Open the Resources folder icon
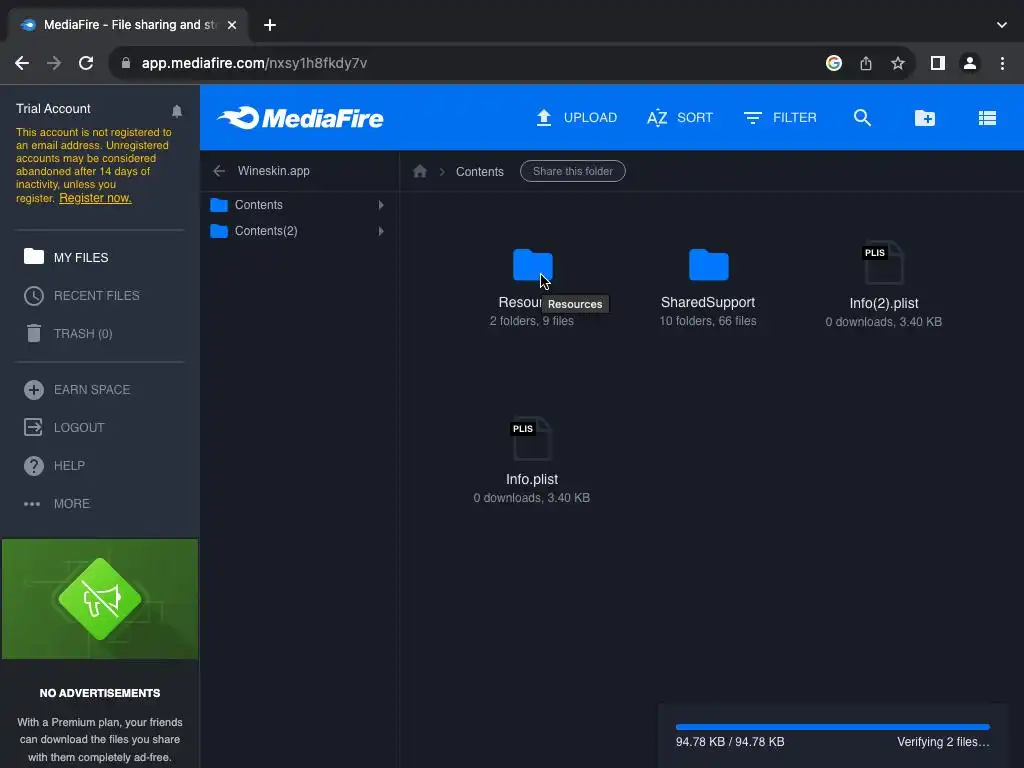Image resolution: width=1024 pixels, height=768 pixels. (x=533, y=264)
